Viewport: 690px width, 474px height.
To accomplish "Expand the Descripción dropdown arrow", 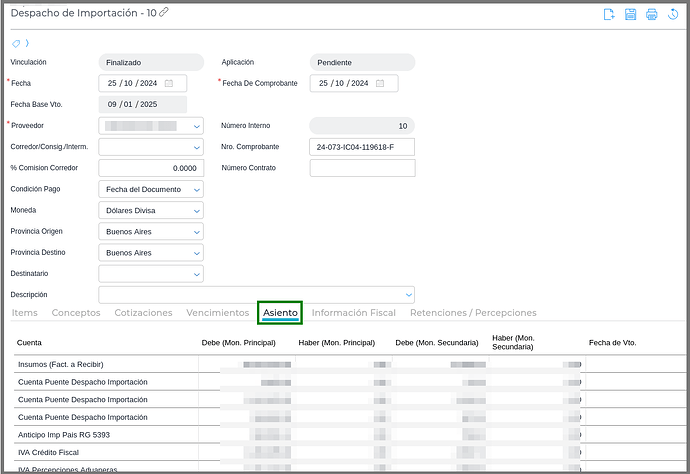I will click(408, 295).
